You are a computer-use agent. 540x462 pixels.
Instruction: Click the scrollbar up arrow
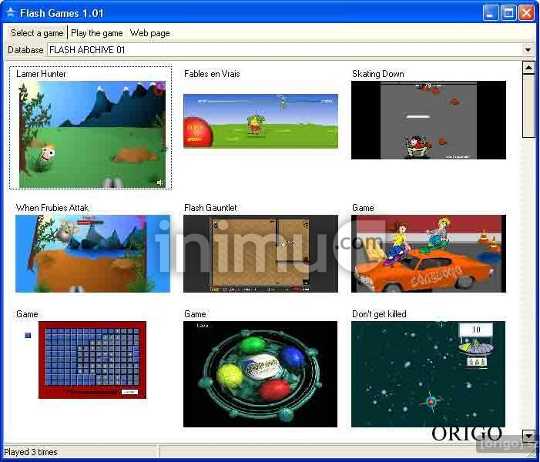(528, 67)
